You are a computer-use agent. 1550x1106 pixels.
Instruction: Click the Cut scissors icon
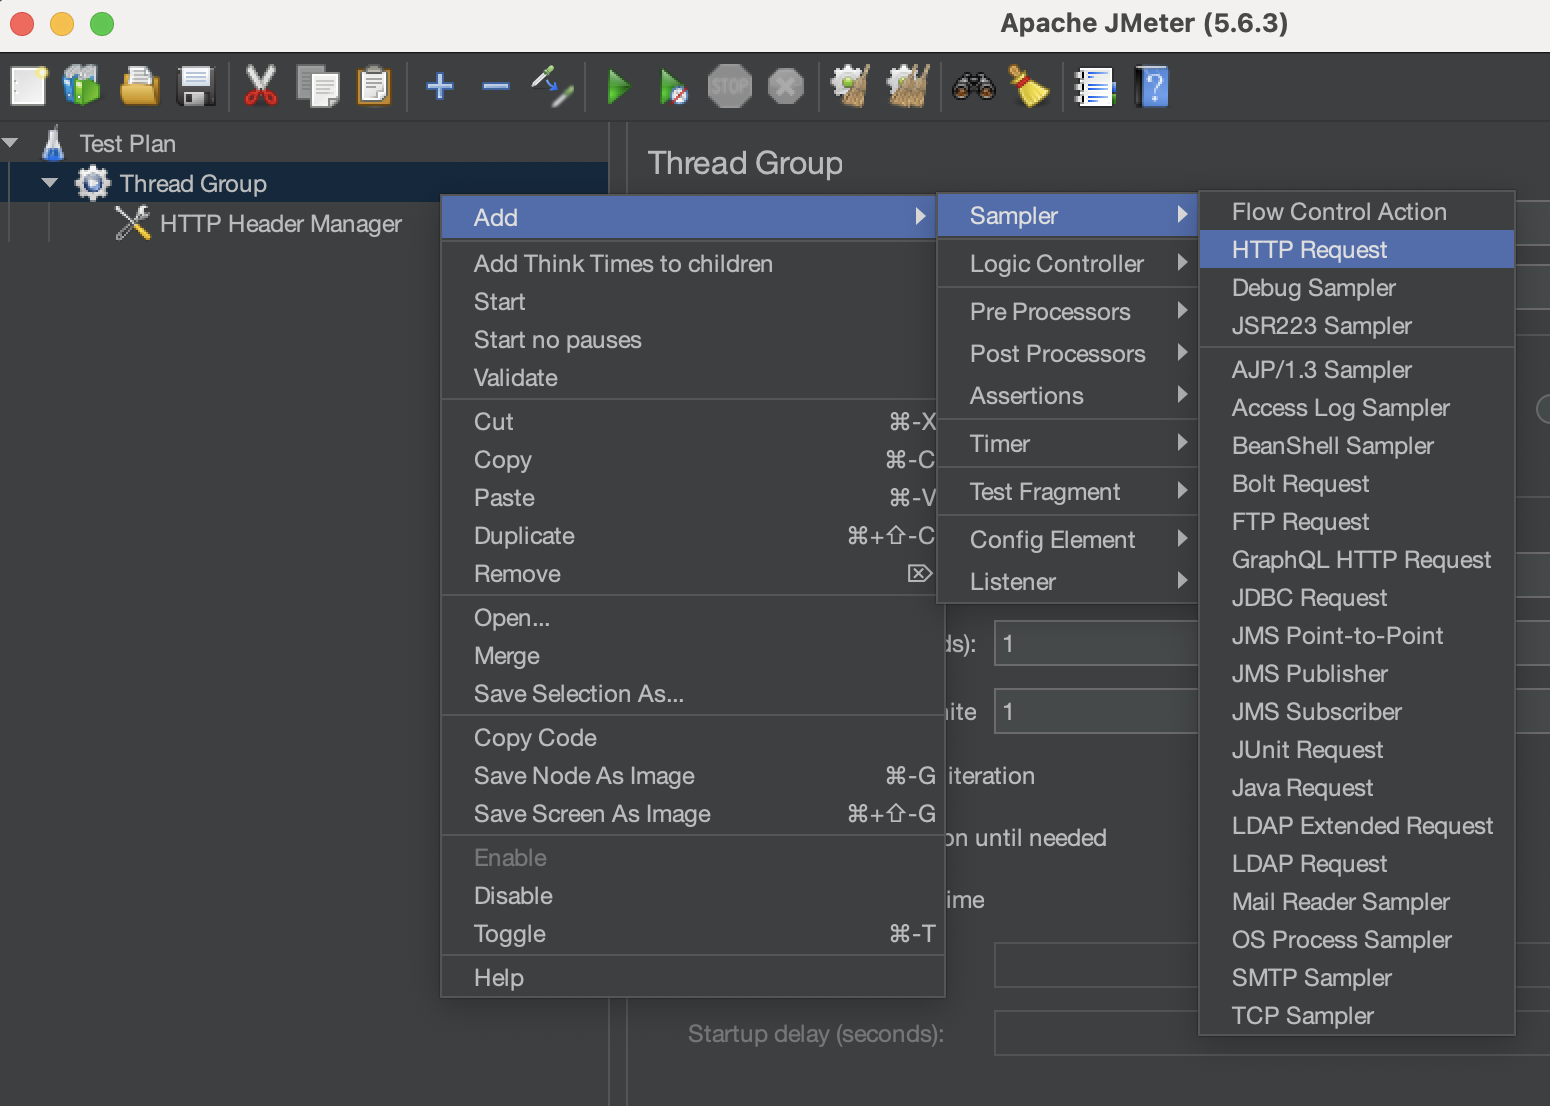click(x=260, y=86)
